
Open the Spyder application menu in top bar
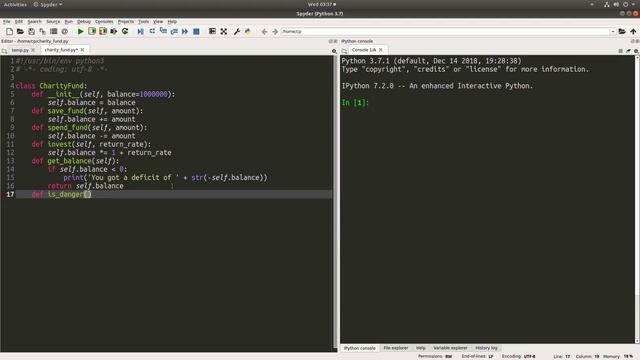48,4
